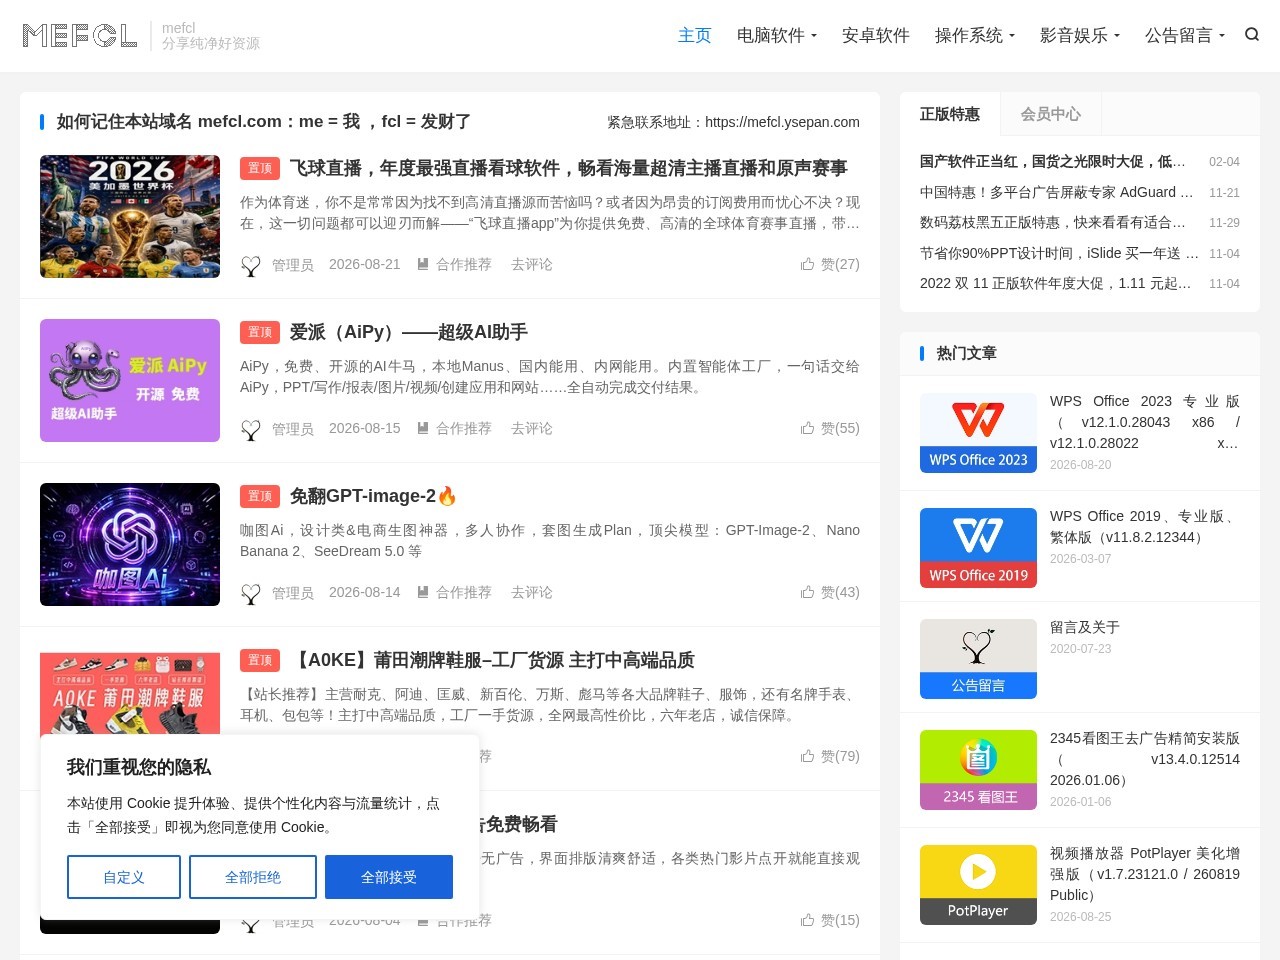Open 2022 双 11 正版软件年度大促 link
This screenshot has width=1280, height=960.
1056,283
